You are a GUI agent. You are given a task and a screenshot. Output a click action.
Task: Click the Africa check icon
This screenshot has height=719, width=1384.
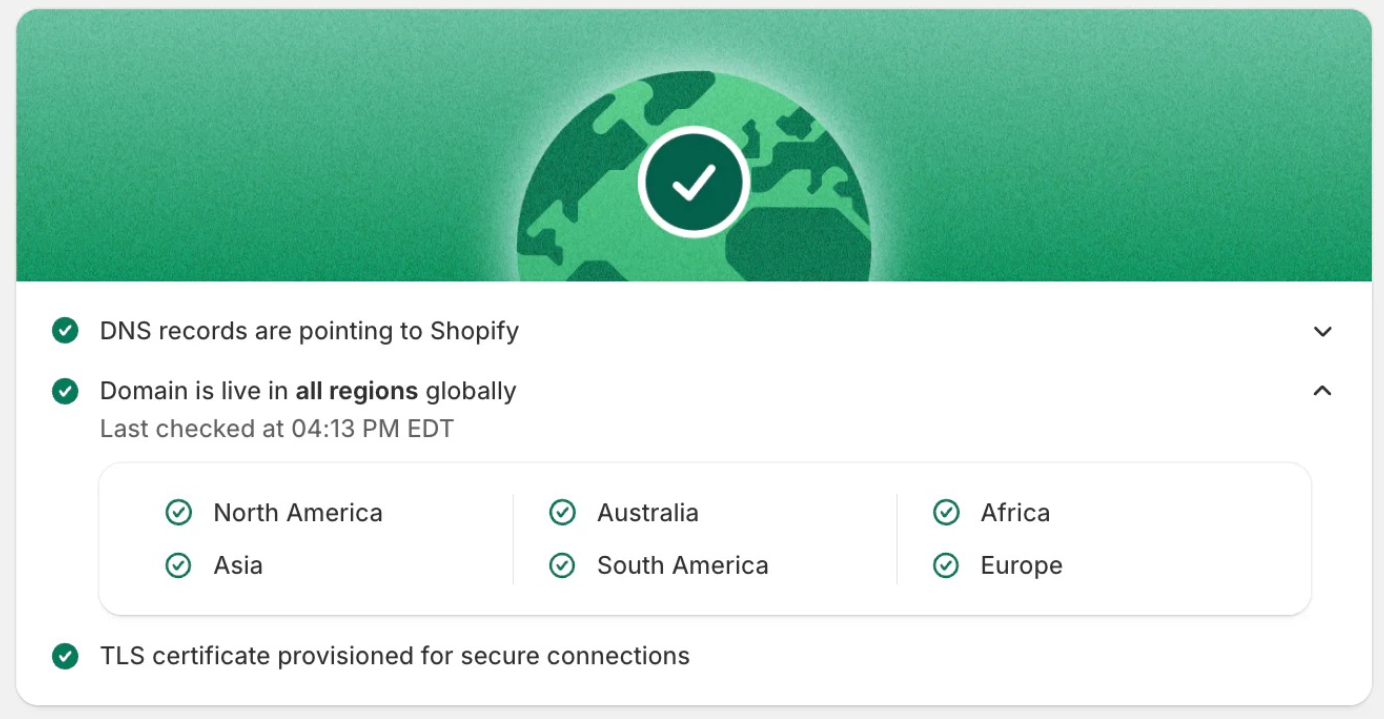coord(946,513)
